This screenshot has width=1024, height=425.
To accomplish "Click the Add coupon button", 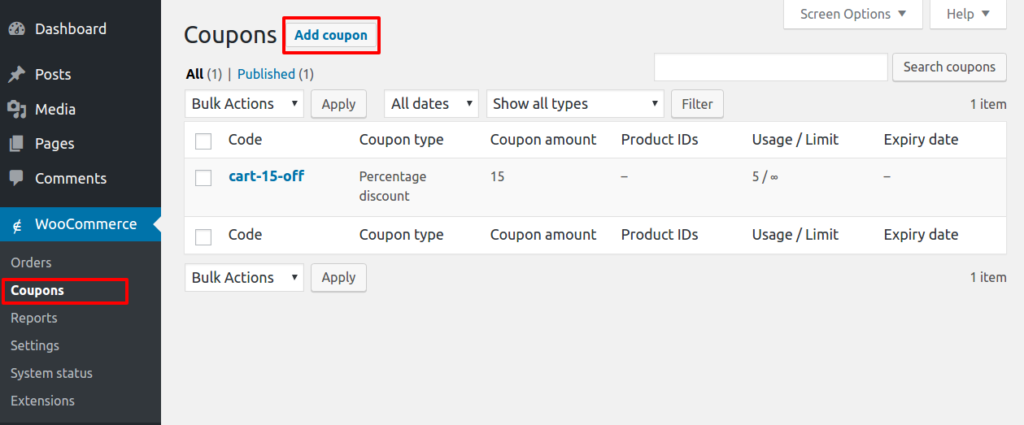I will 330,35.
